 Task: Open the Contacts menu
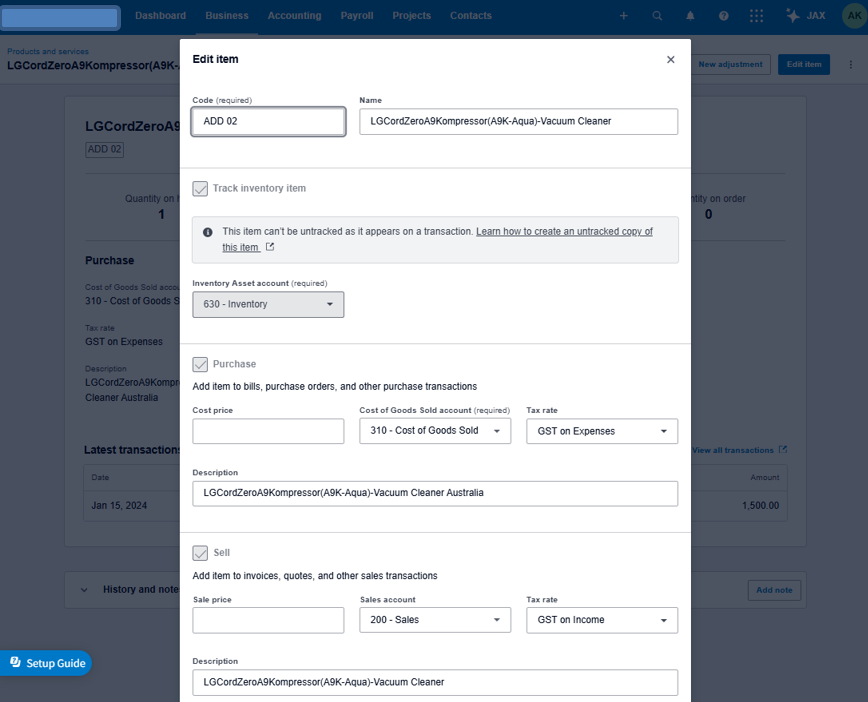coord(471,16)
